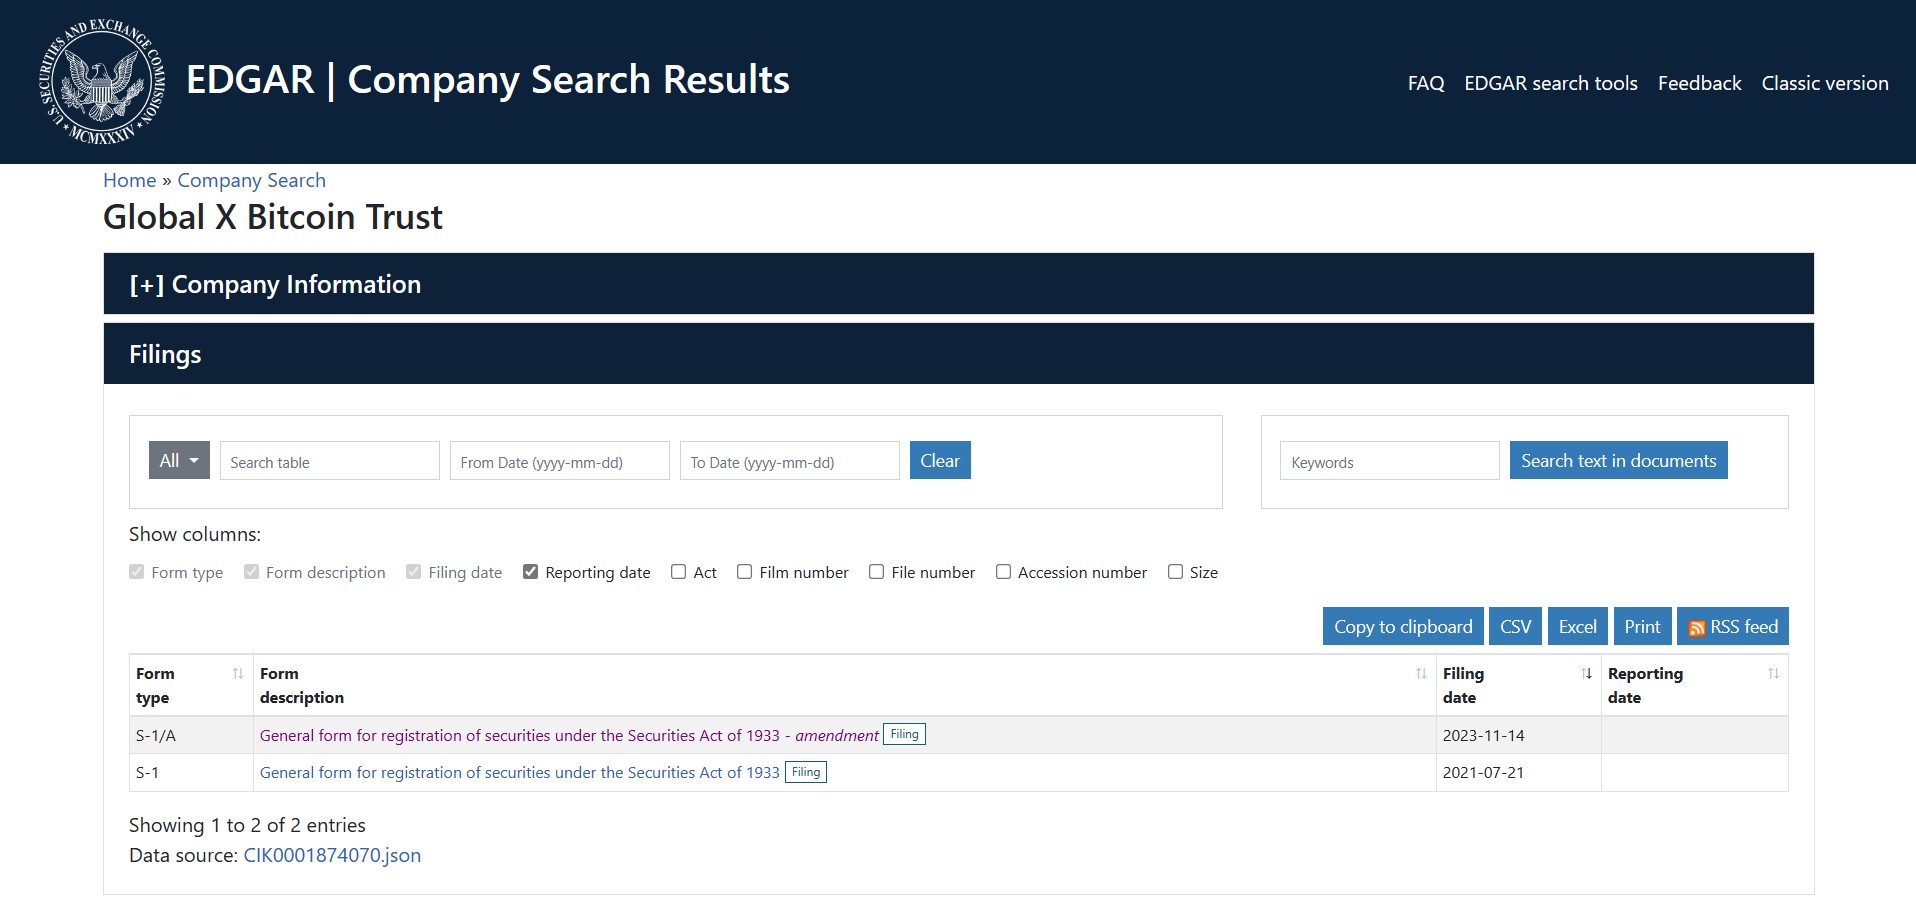Enable the File number column checkbox
The width and height of the screenshot is (1916, 910).
[877, 572]
